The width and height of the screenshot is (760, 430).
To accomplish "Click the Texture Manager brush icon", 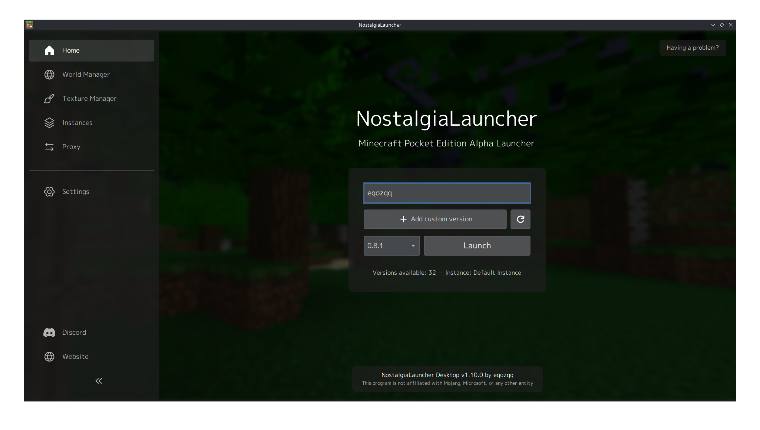I will (49, 99).
